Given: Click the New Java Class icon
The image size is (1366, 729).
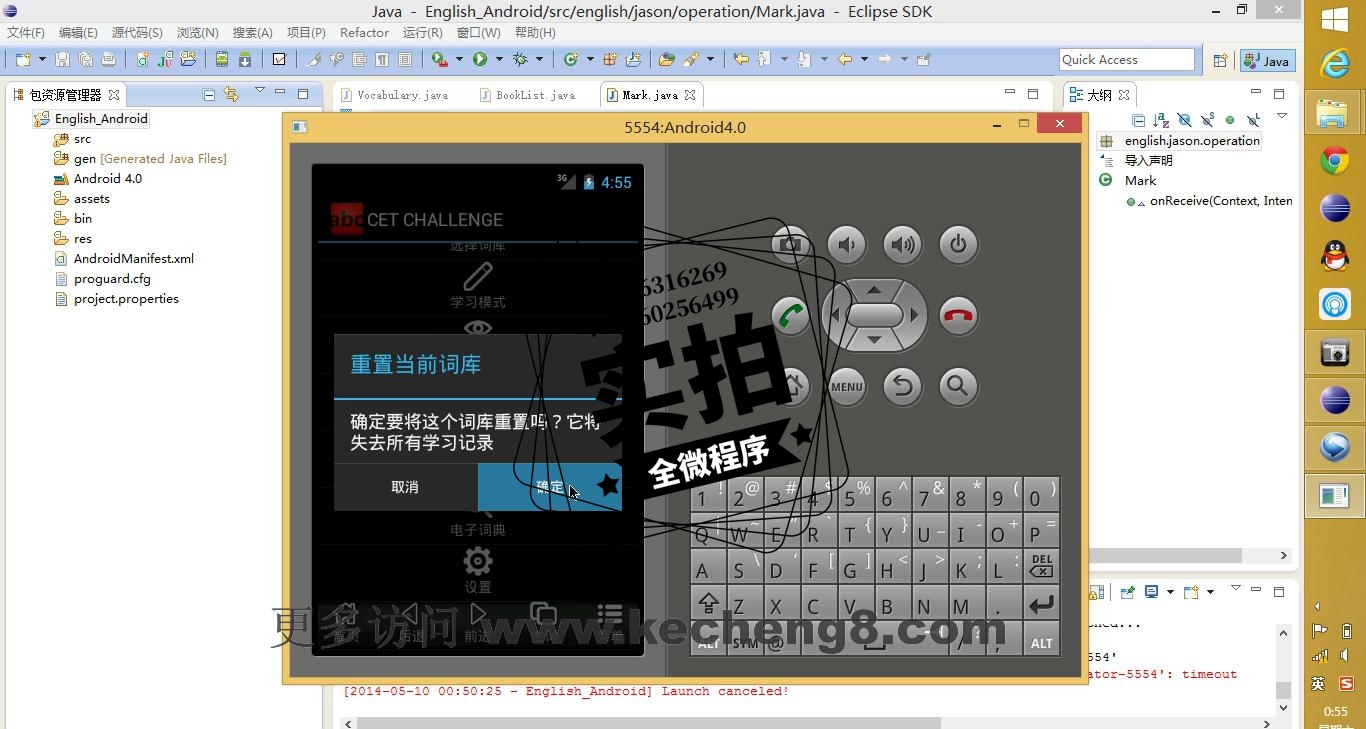Looking at the screenshot, I should [571, 60].
